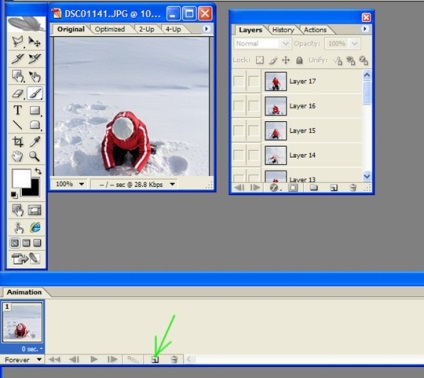The height and width of the screenshot is (378, 424).
Task: Open the Opacity slider dropdown arrow
Action: click(x=355, y=44)
